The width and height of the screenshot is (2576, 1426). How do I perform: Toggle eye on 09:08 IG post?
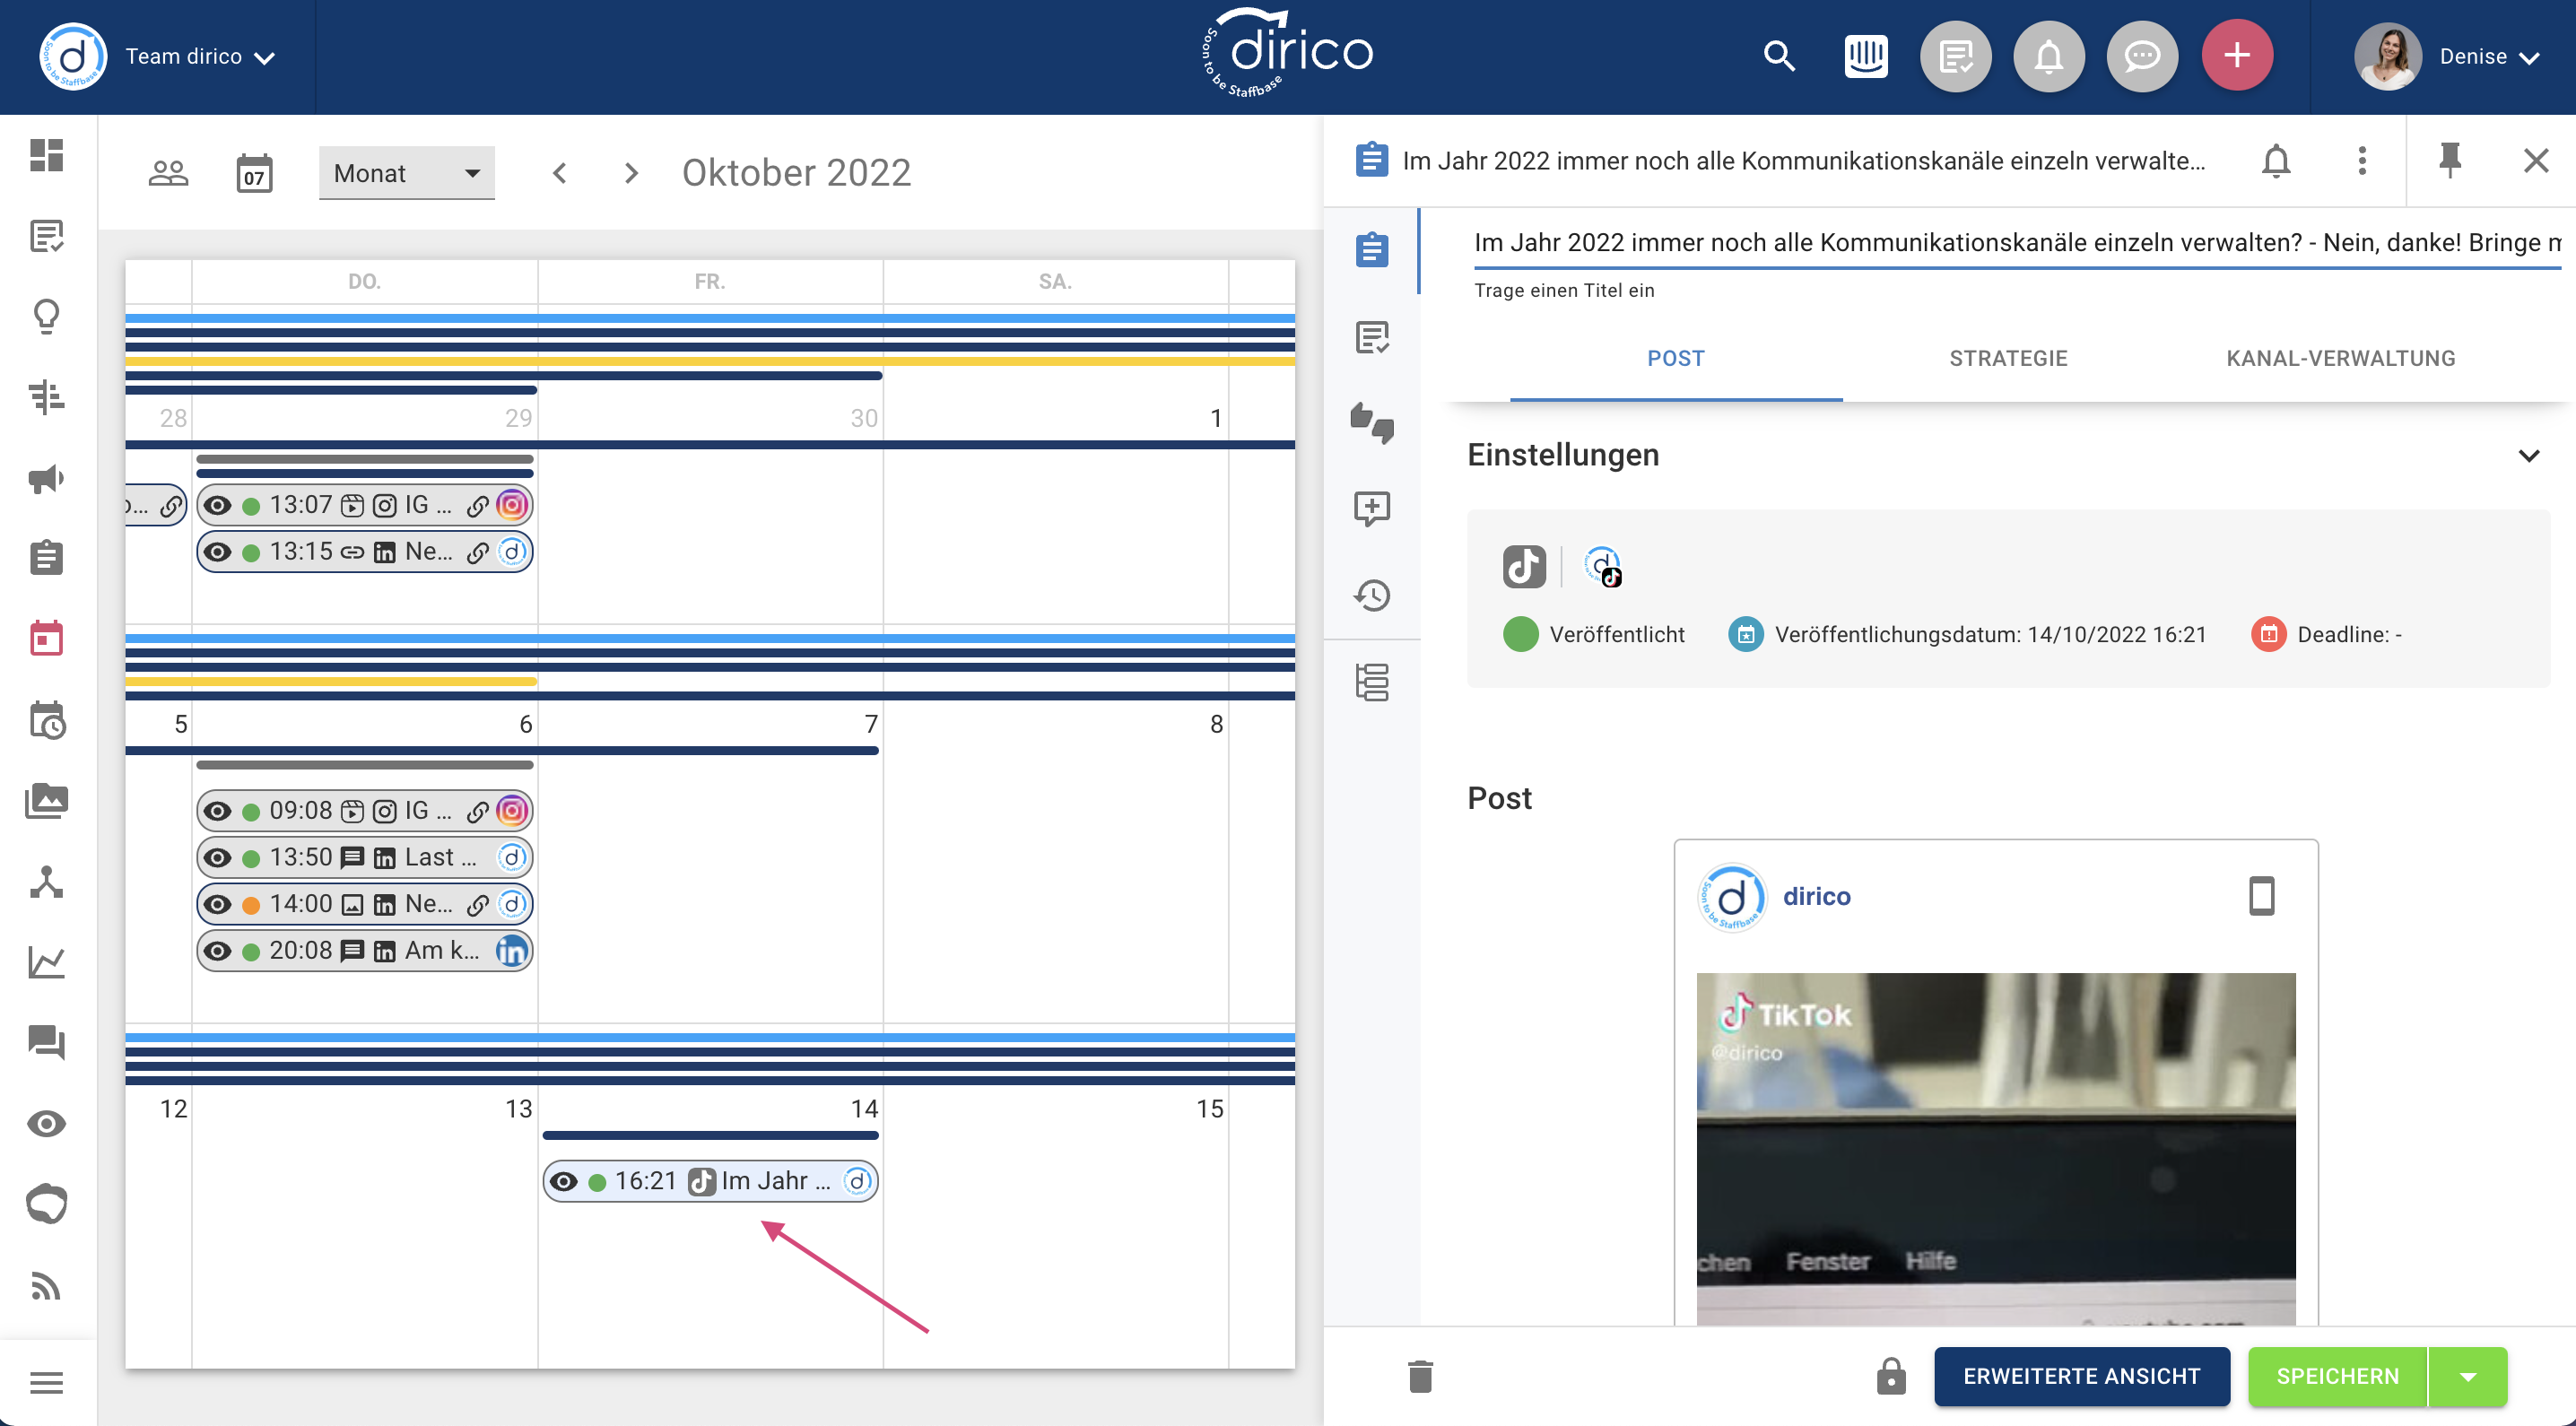[218, 811]
